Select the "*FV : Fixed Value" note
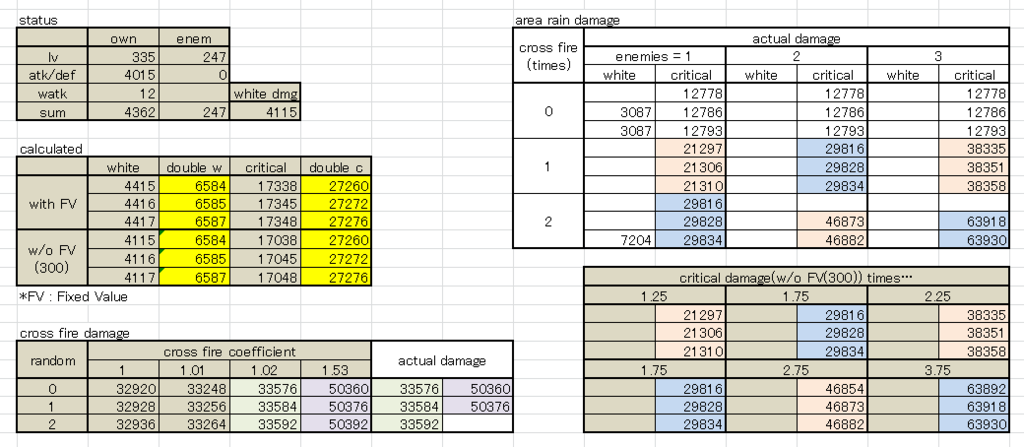Image resolution: width=1024 pixels, height=447 pixels. (73, 296)
